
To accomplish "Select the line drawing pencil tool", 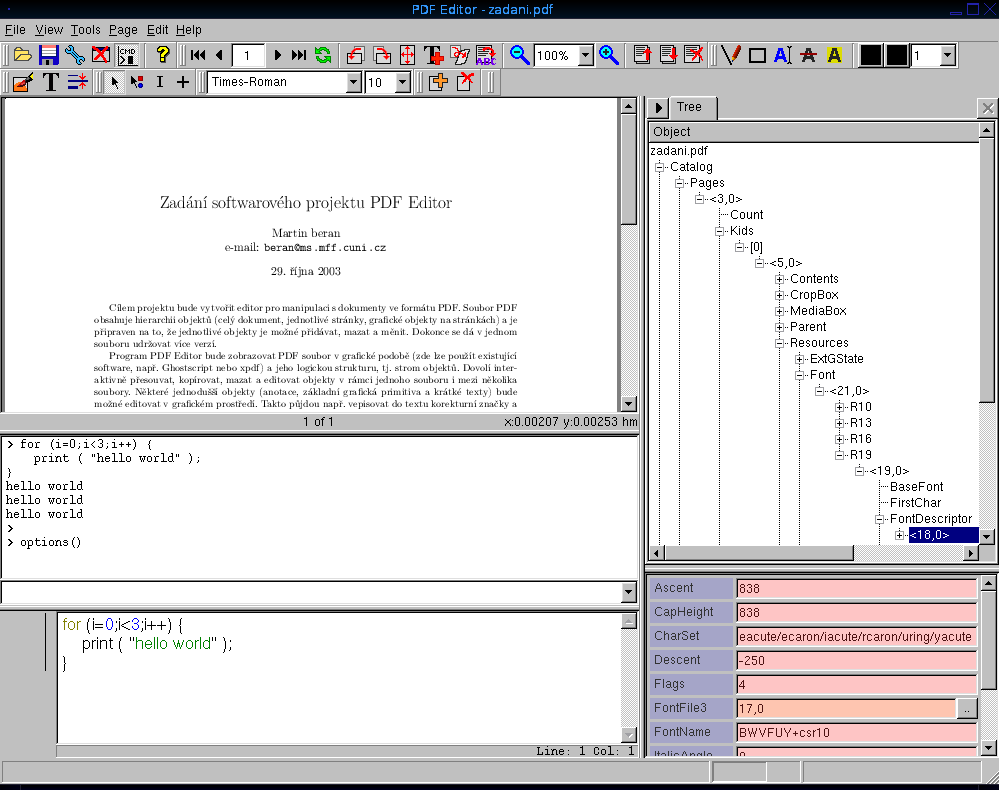I will [731, 55].
